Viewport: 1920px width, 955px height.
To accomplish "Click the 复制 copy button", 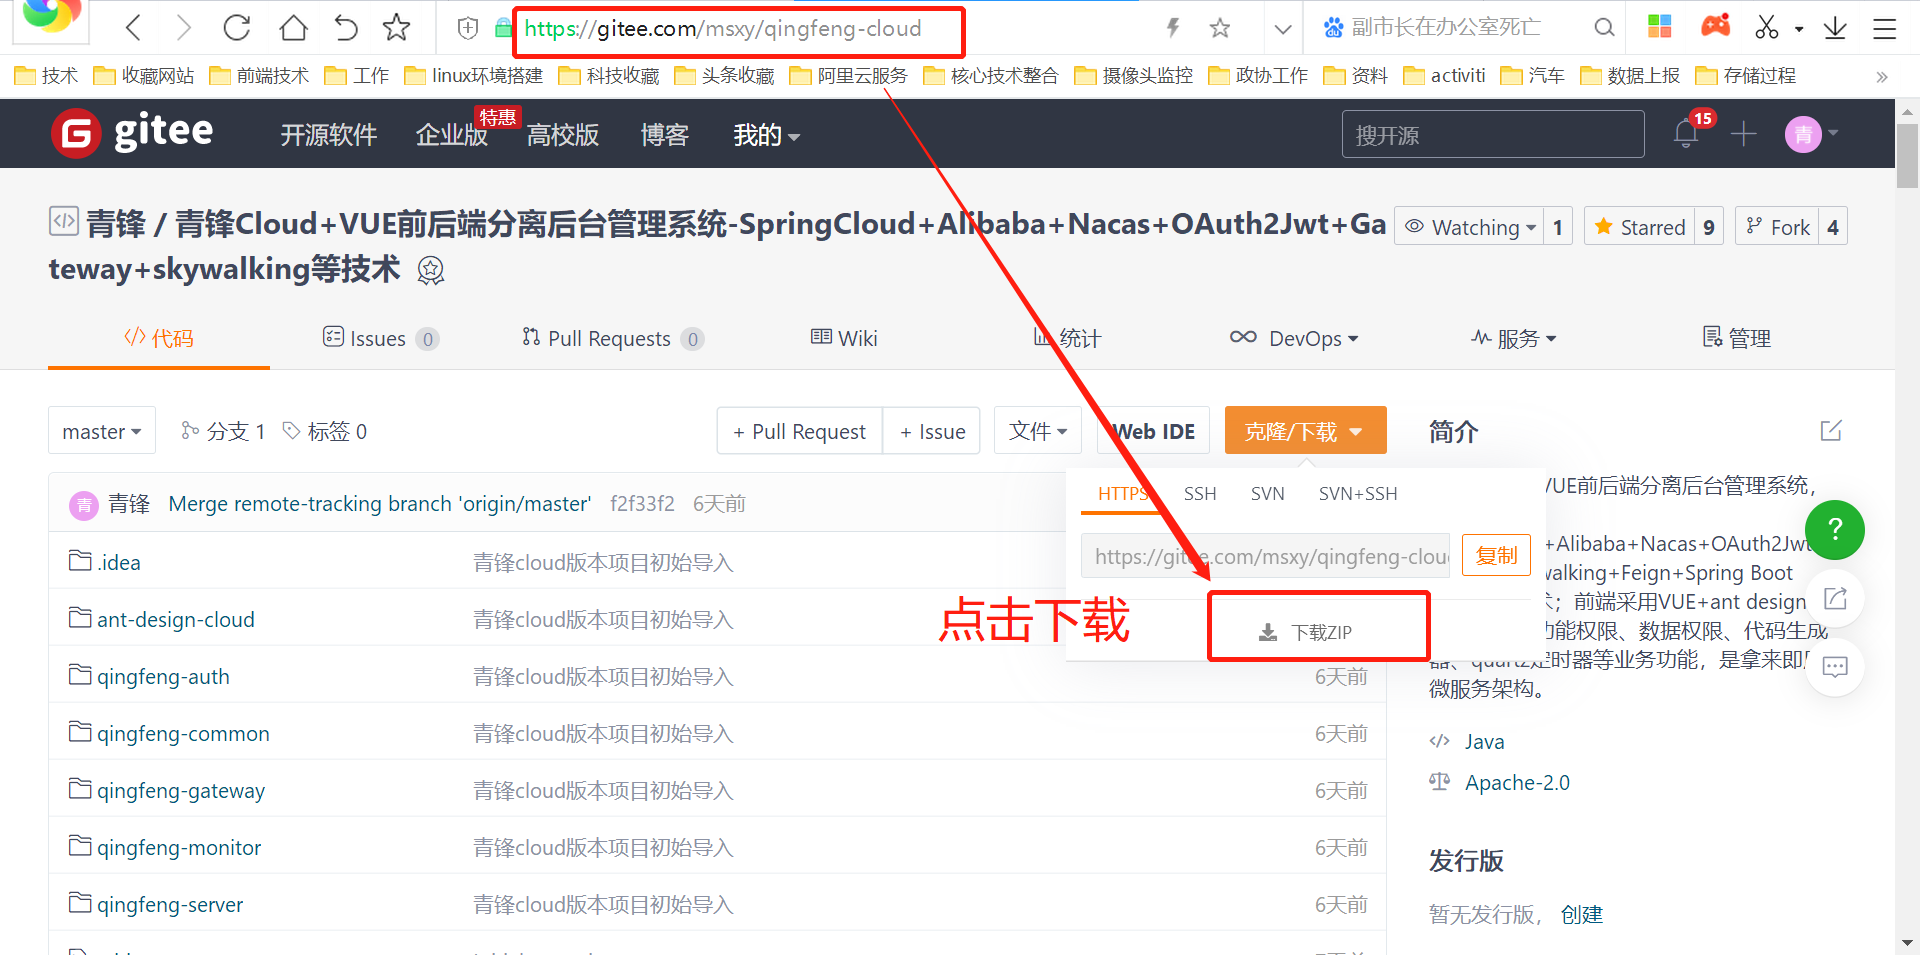I will click(x=1496, y=555).
